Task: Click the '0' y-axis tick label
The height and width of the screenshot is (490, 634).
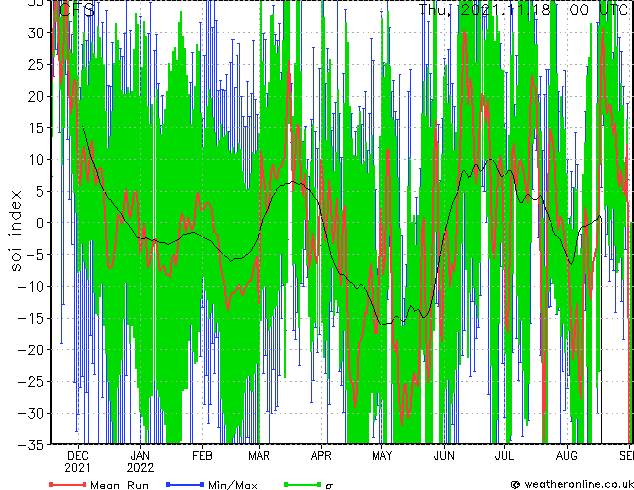Action: [x=40, y=223]
